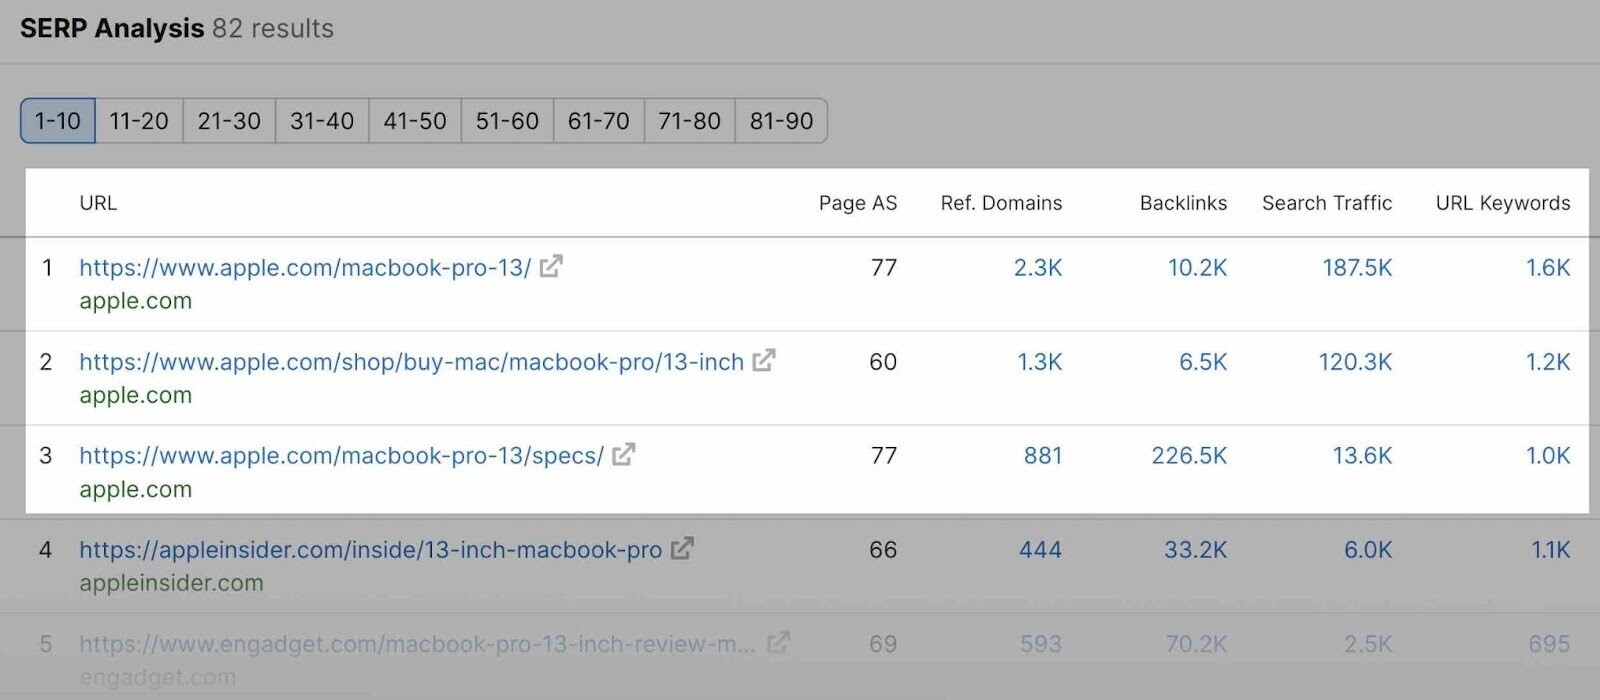Sort by the Page AS column header
Screen dimensions: 1600x700
click(857, 203)
